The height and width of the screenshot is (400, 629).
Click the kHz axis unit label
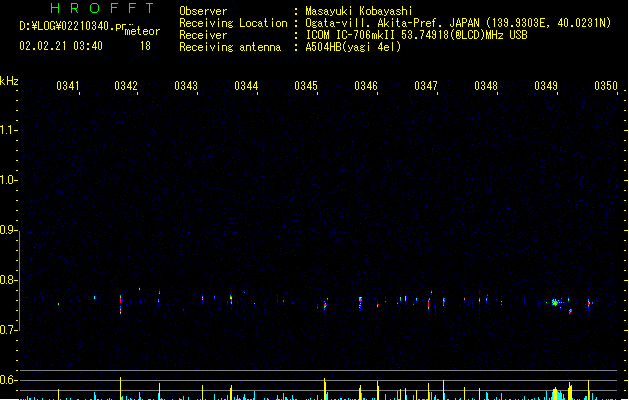pos(9,81)
